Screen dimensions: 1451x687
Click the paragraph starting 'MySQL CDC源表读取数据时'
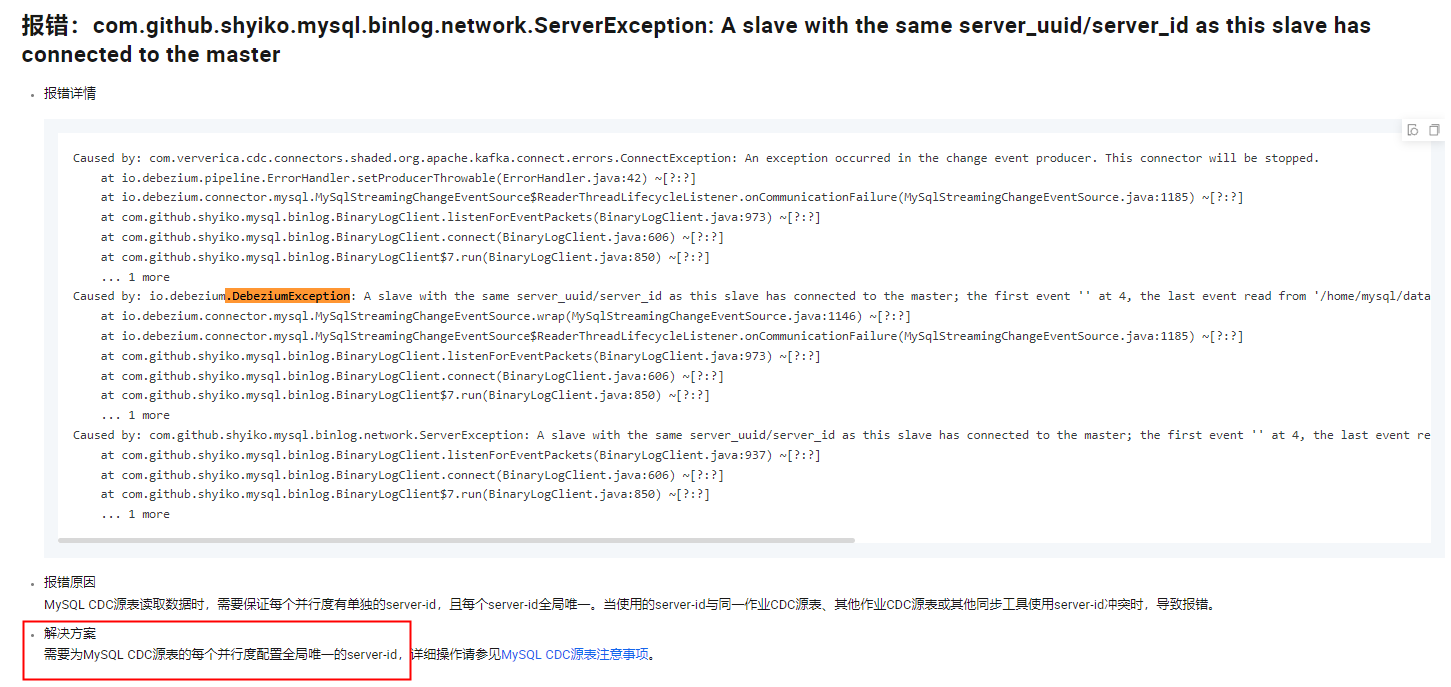(629, 604)
